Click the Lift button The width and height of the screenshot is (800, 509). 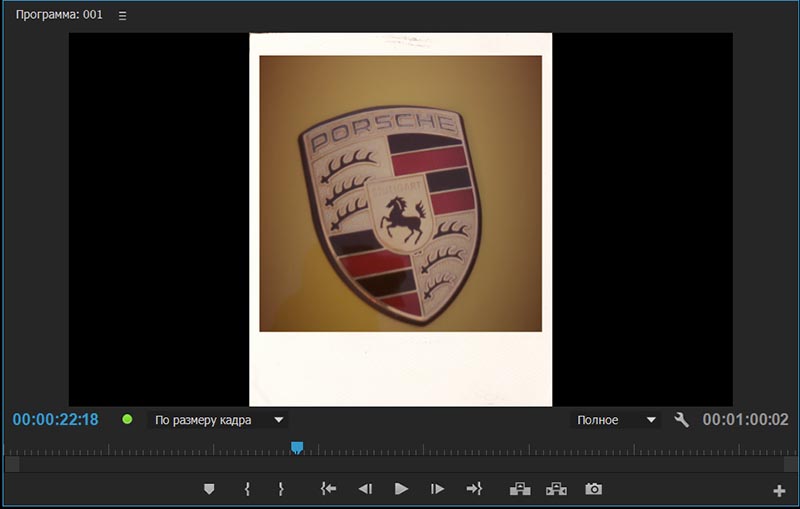pos(520,489)
